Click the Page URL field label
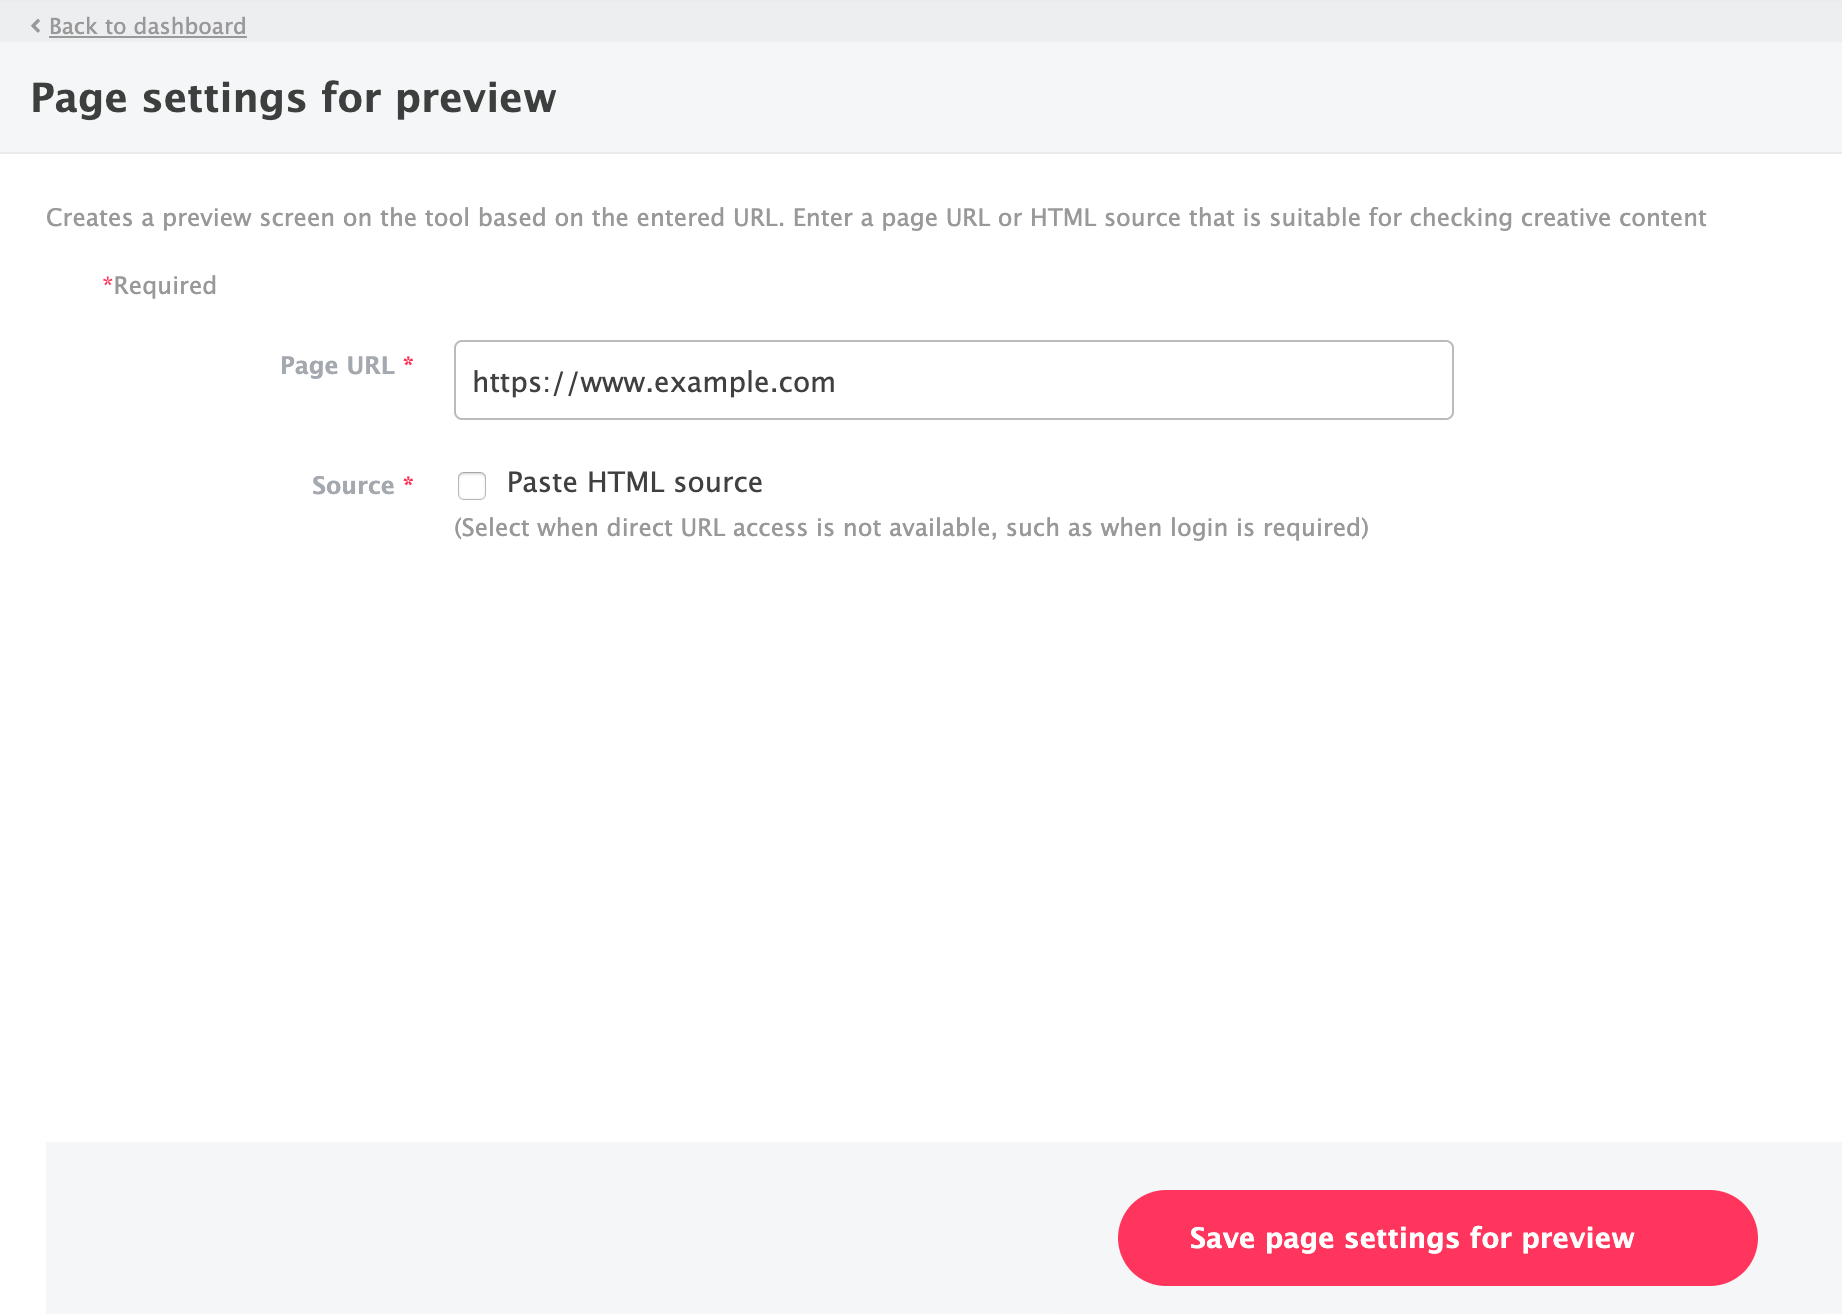The width and height of the screenshot is (1842, 1314). point(337,366)
